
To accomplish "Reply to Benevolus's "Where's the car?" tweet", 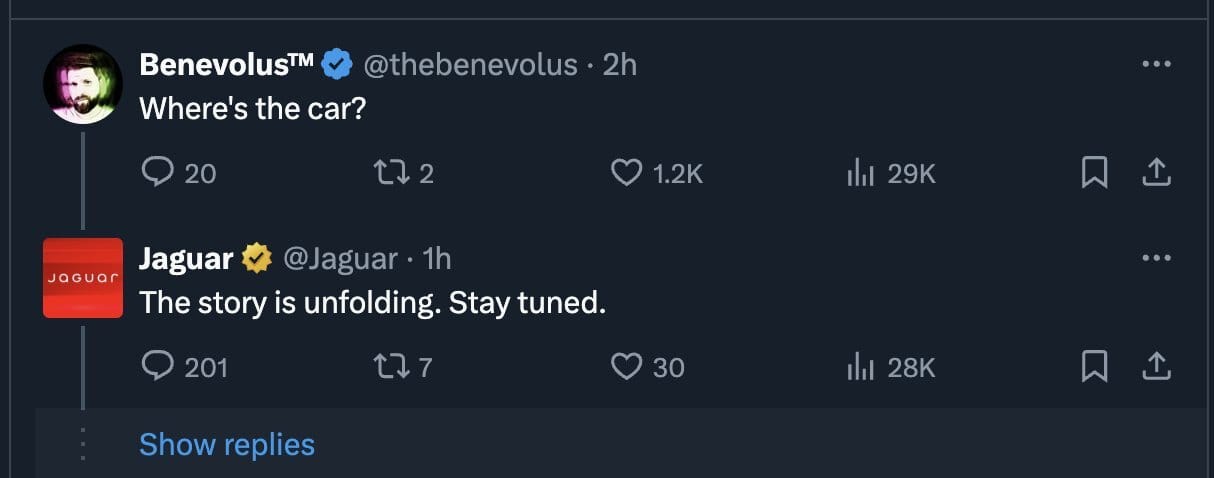I will 159,174.
